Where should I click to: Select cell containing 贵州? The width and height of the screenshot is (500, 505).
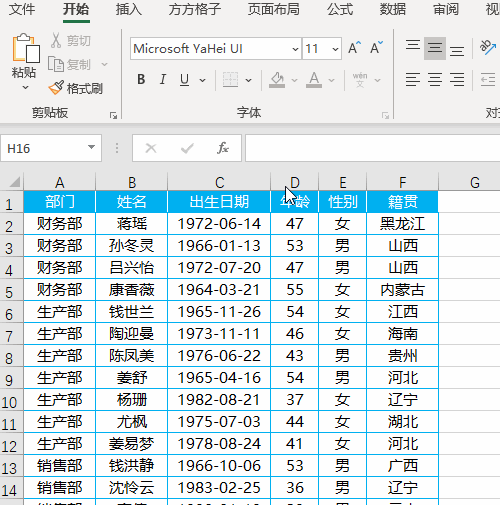402,356
